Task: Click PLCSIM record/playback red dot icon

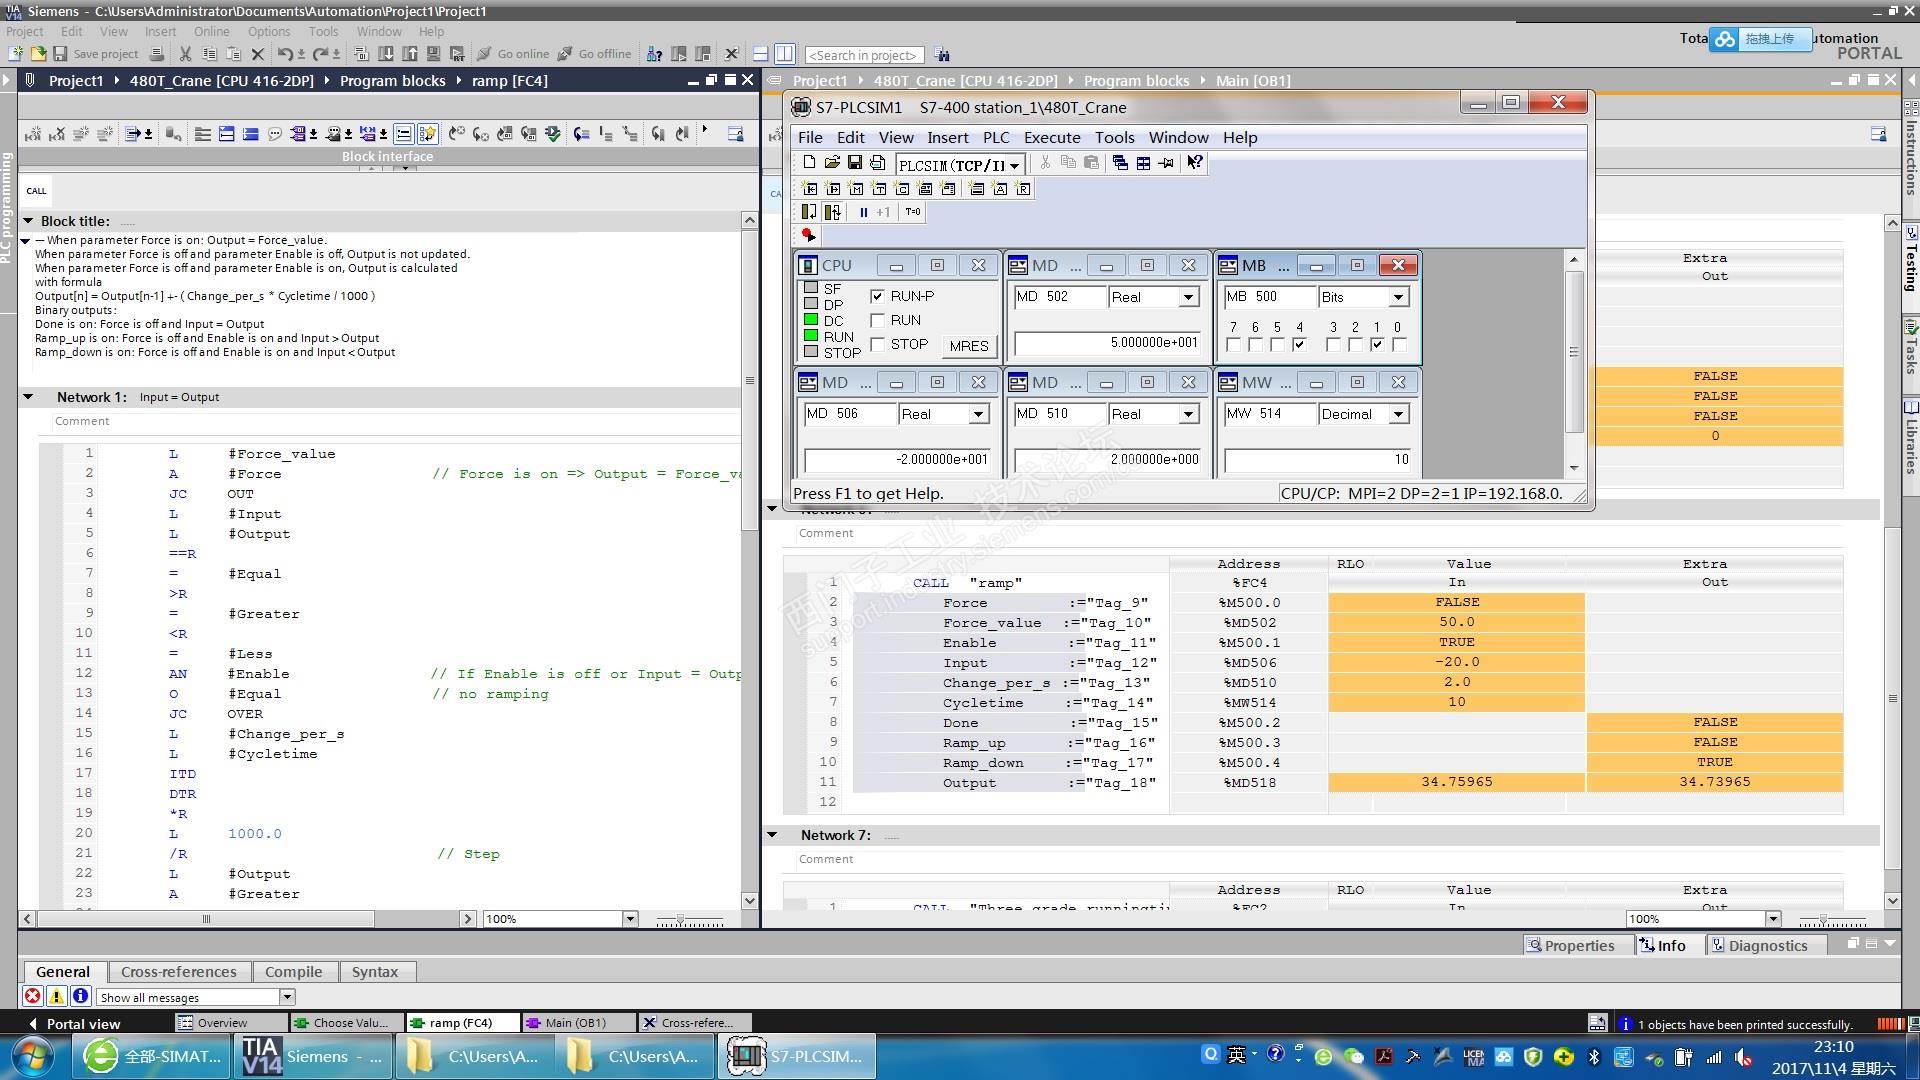Action: (x=808, y=236)
